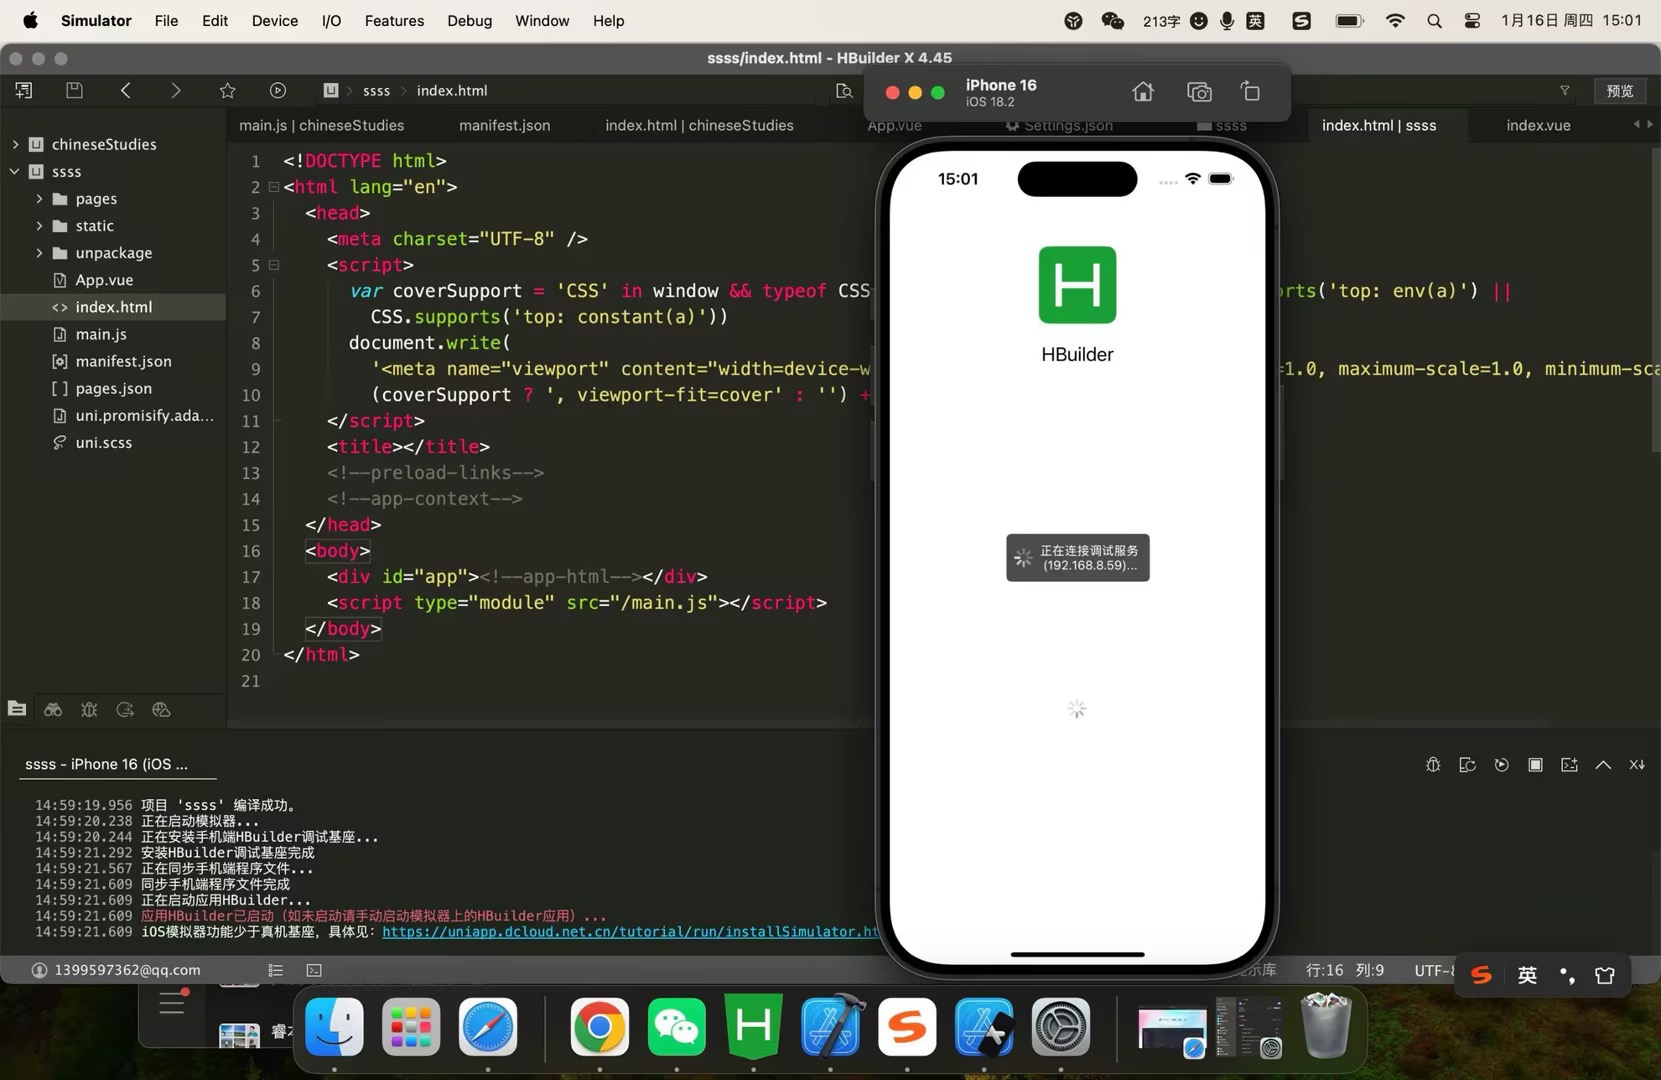This screenshot has width=1661, height=1080.
Task: Open the Features menu
Action: (394, 21)
